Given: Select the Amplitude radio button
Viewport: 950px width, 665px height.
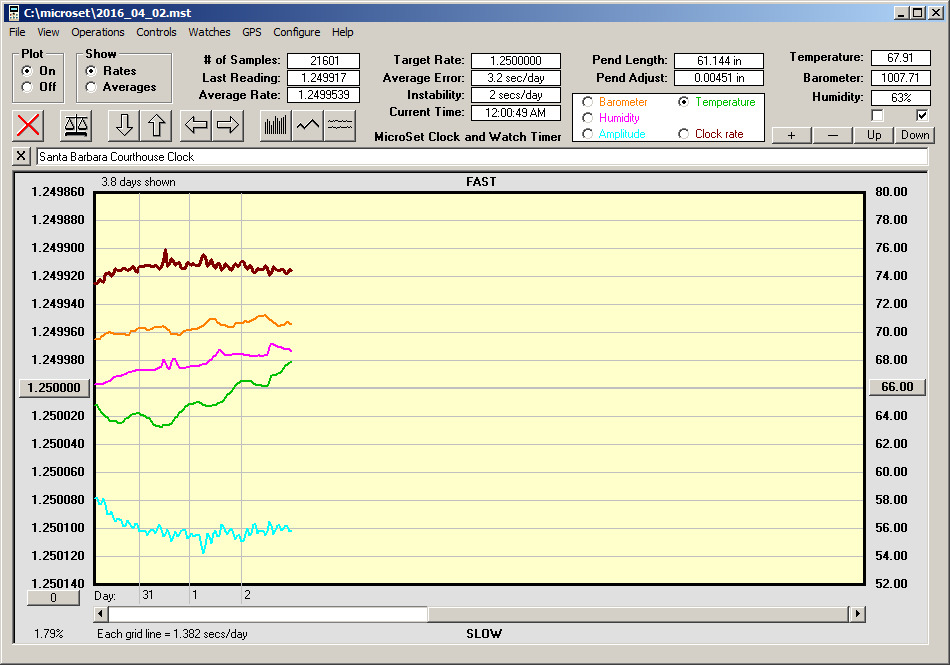Looking at the screenshot, I should [587, 134].
